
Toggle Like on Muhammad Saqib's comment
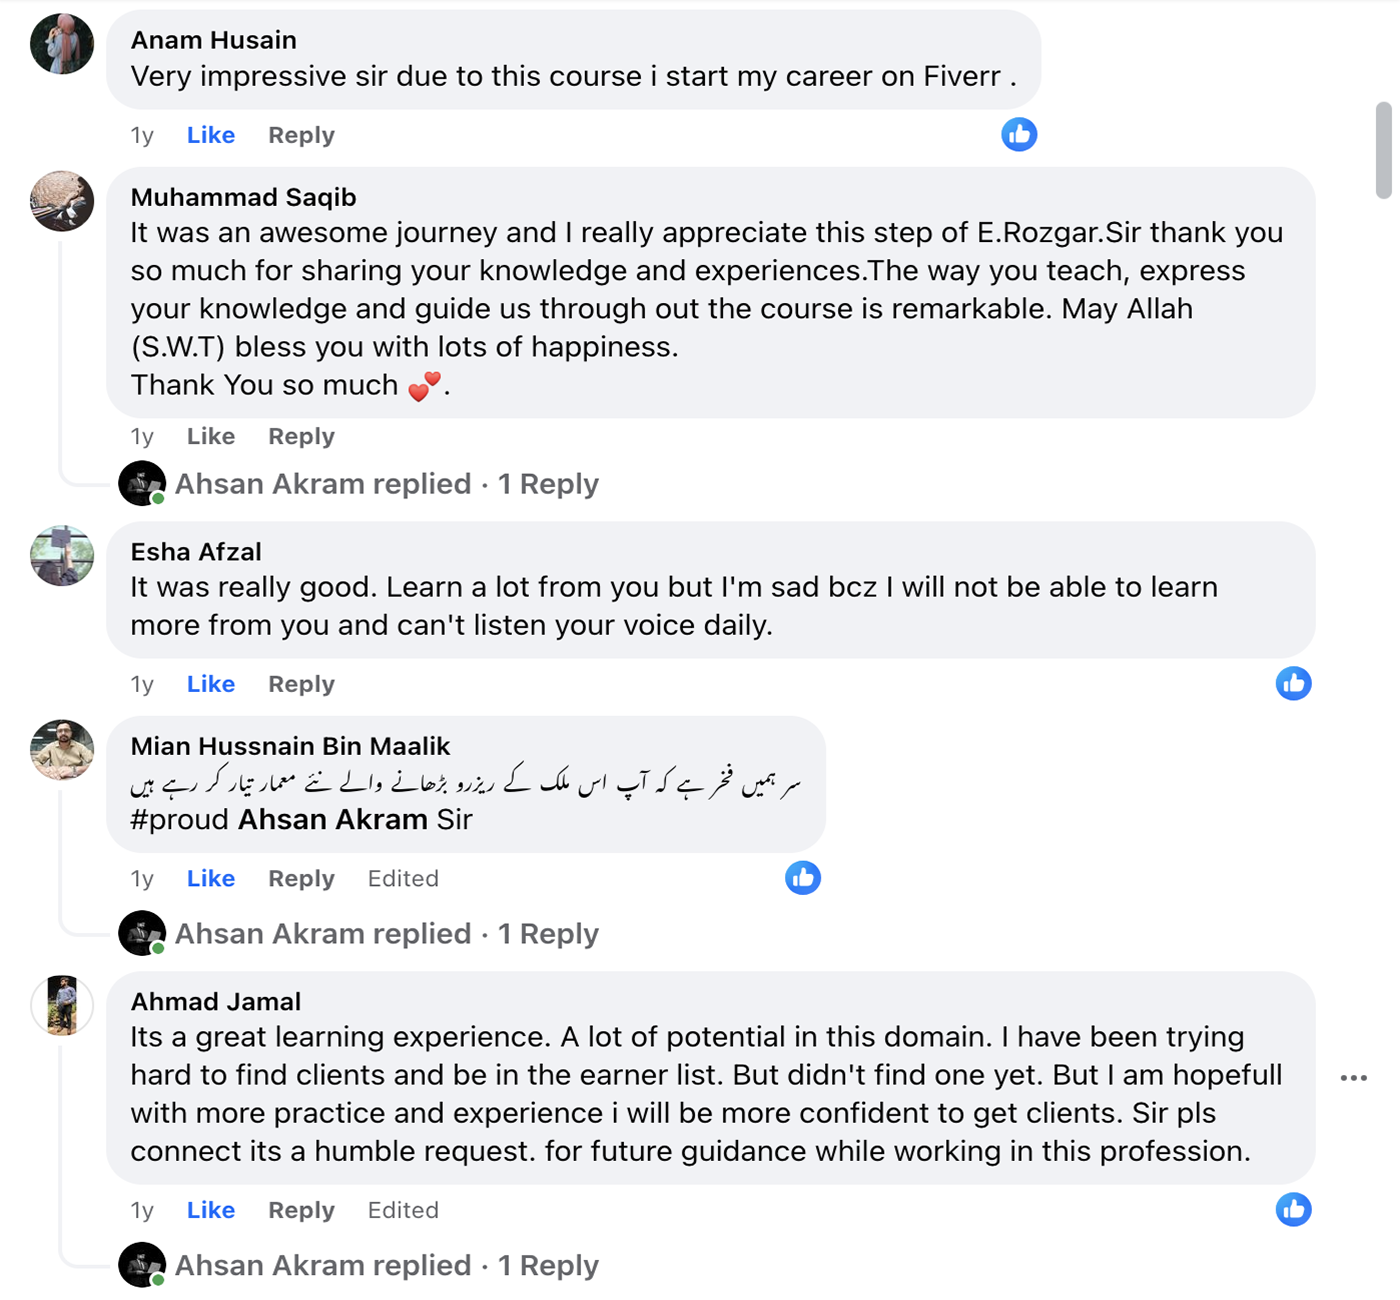tap(211, 437)
